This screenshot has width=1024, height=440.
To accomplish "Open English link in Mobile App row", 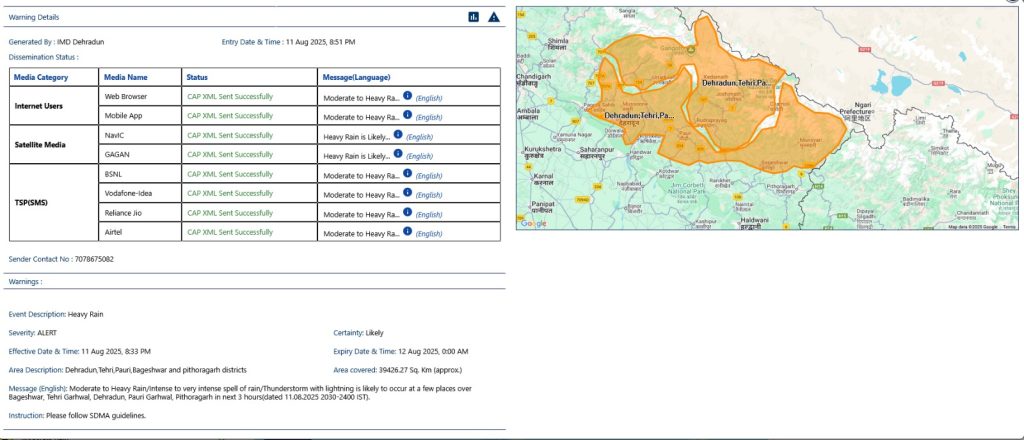I will [x=429, y=118].
